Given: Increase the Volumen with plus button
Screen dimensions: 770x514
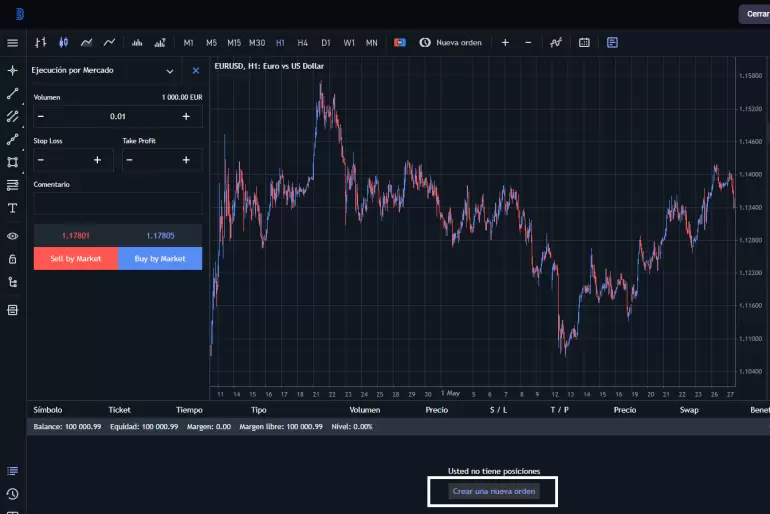Looking at the screenshot, I should click(x=186, y=117).
